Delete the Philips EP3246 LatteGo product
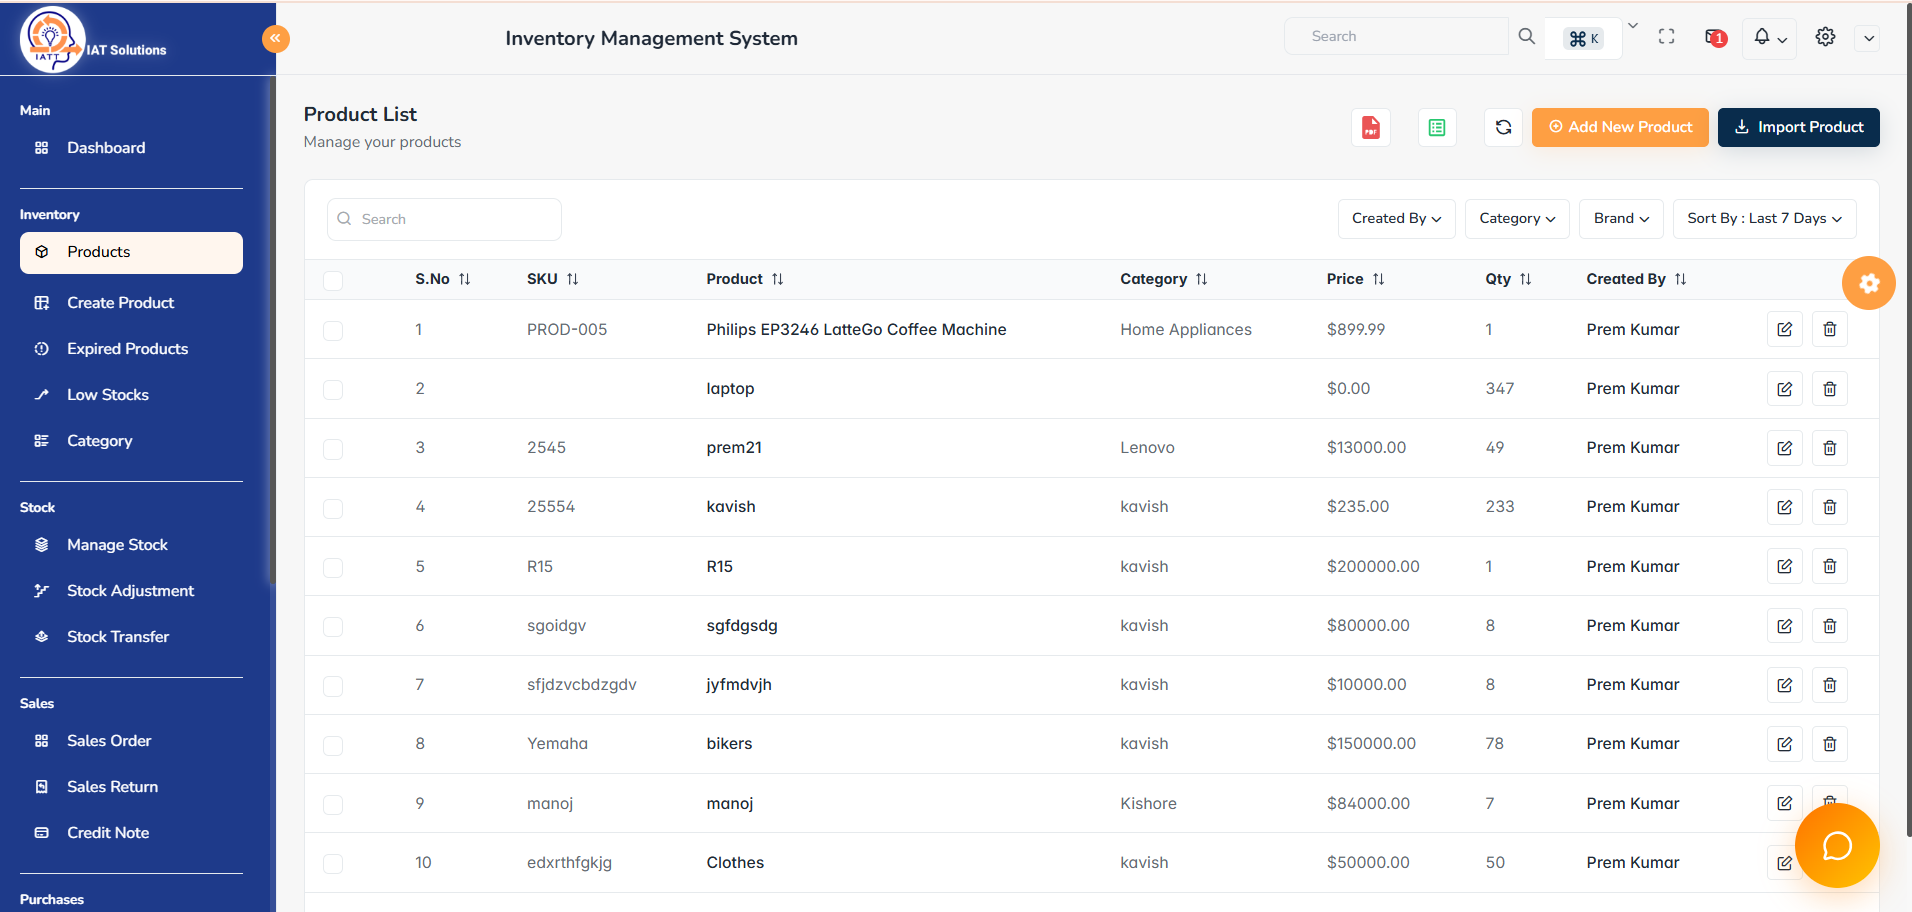This screenshot has height=912, width=1912. 1829,330
